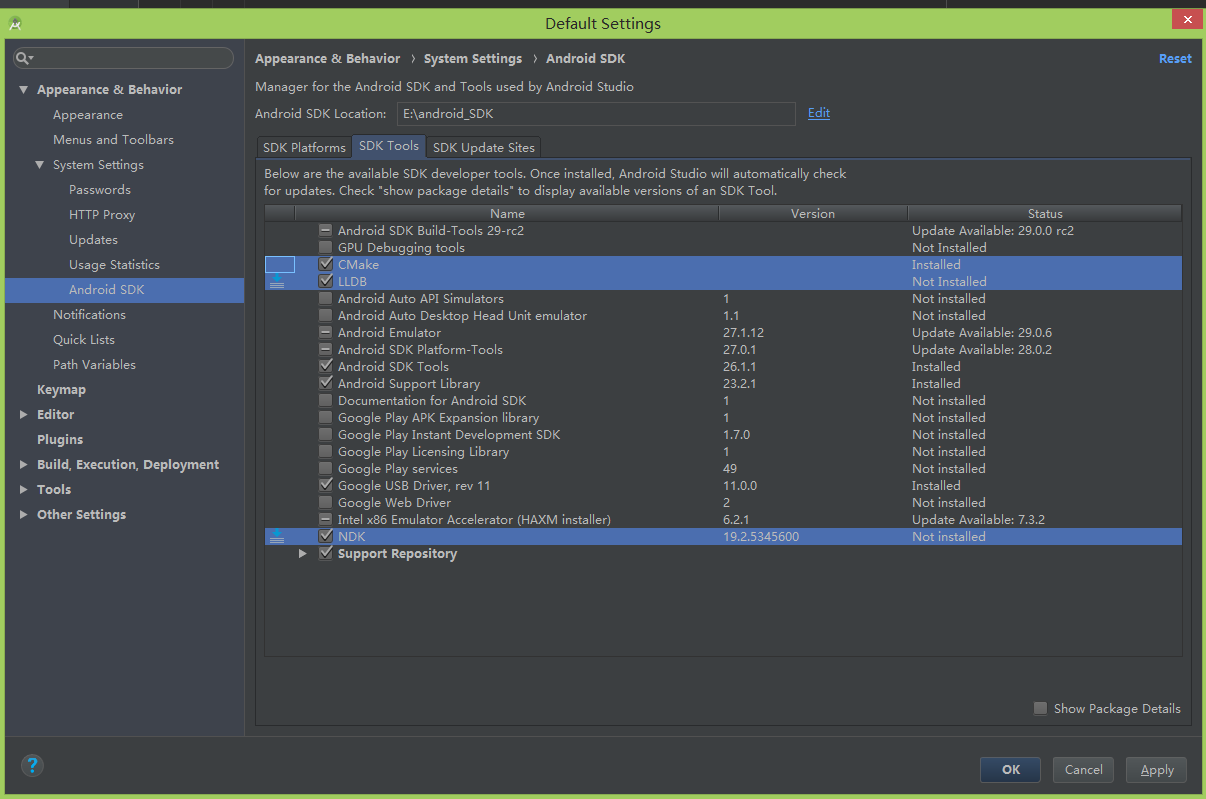Open the Path Variables settings page
This screenshot has width=1206, height=799.
coord(94,365)
